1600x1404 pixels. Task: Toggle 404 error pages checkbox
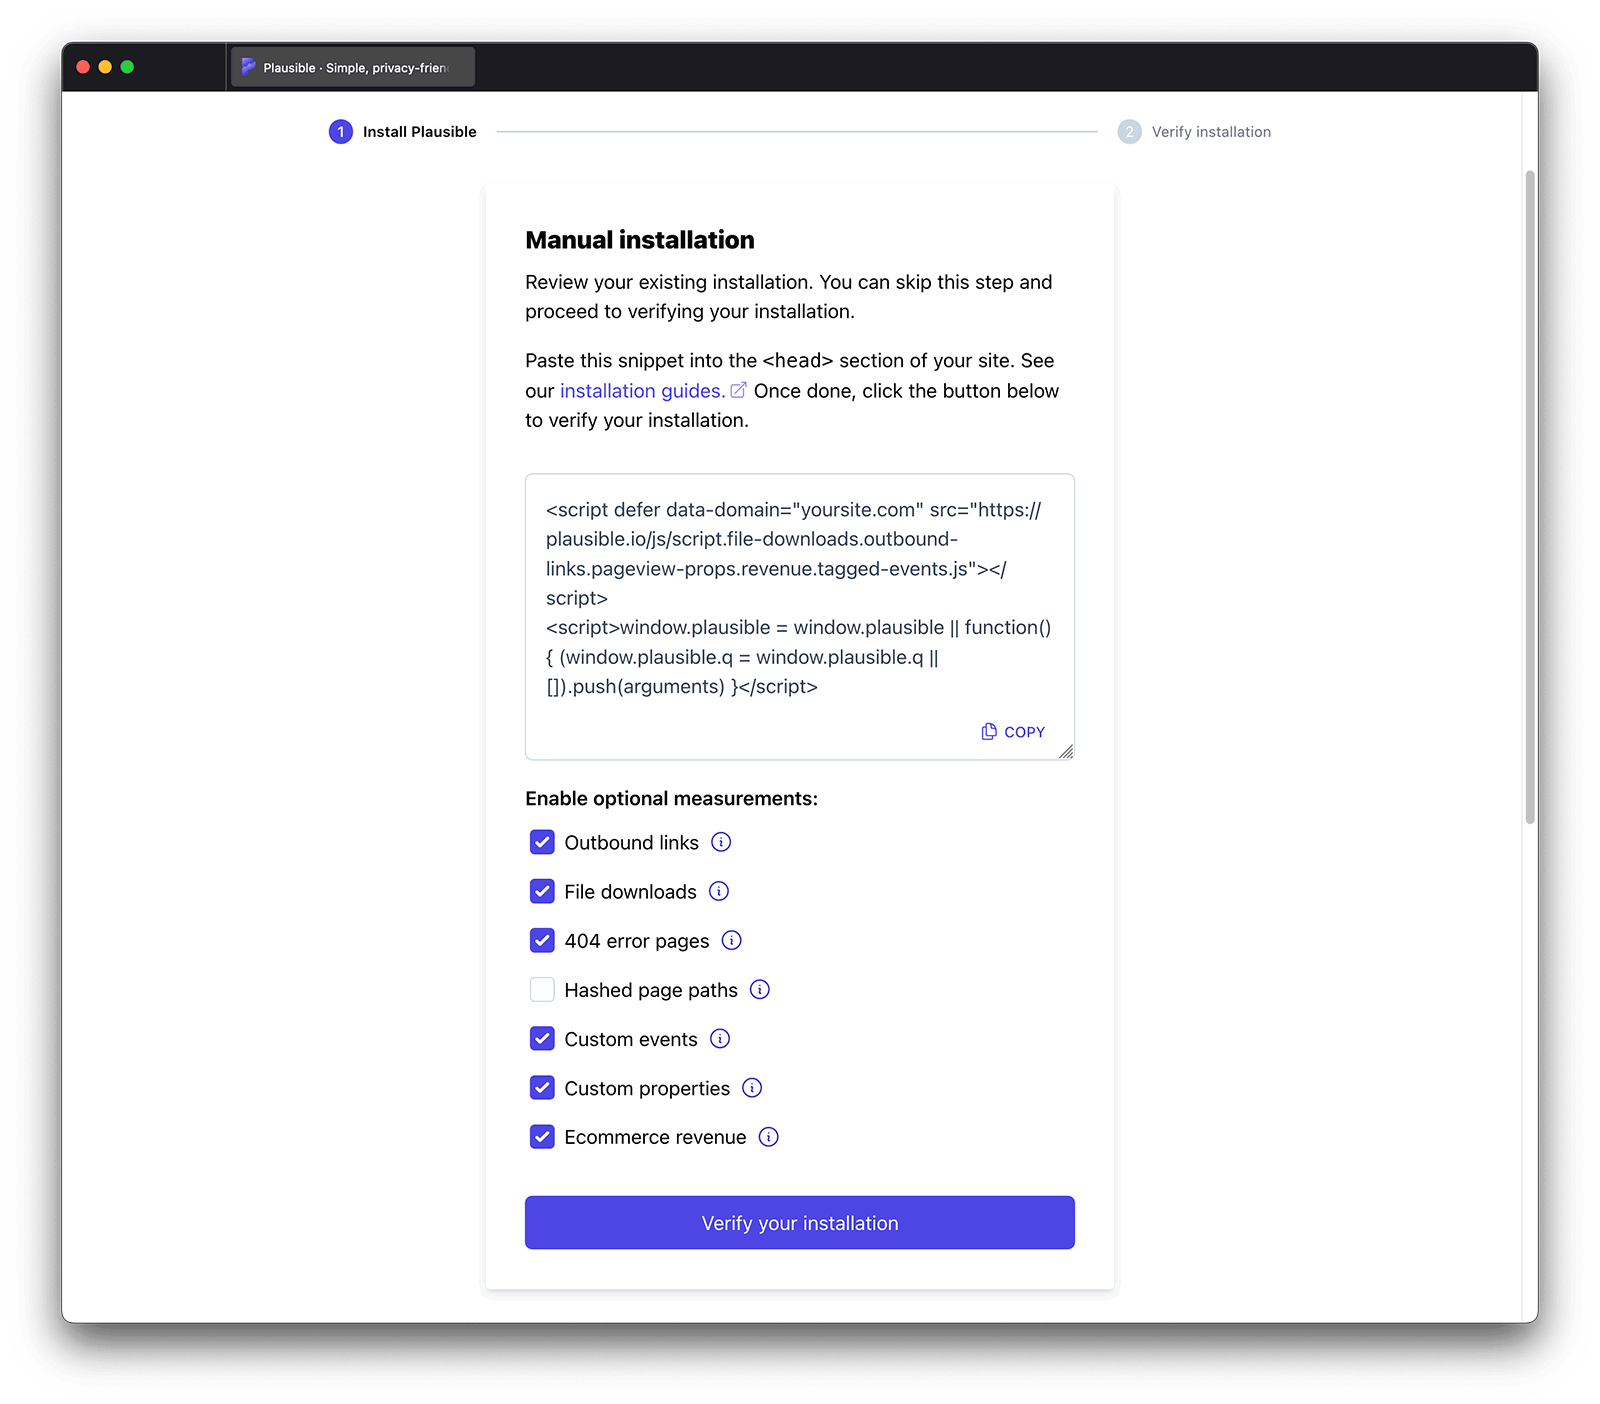[x=542, y=940]
